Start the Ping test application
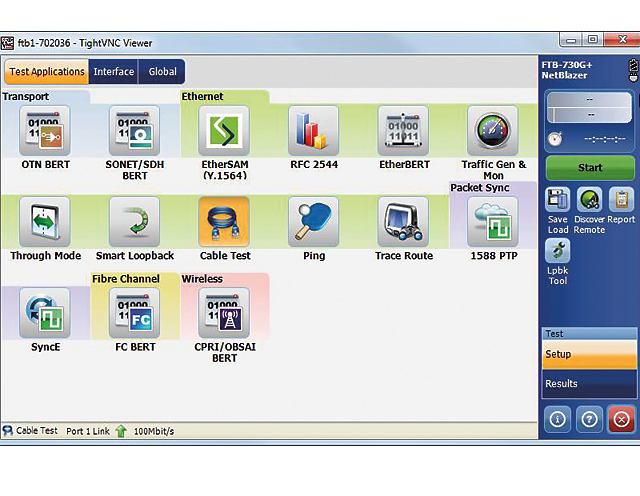 (313, 222)
